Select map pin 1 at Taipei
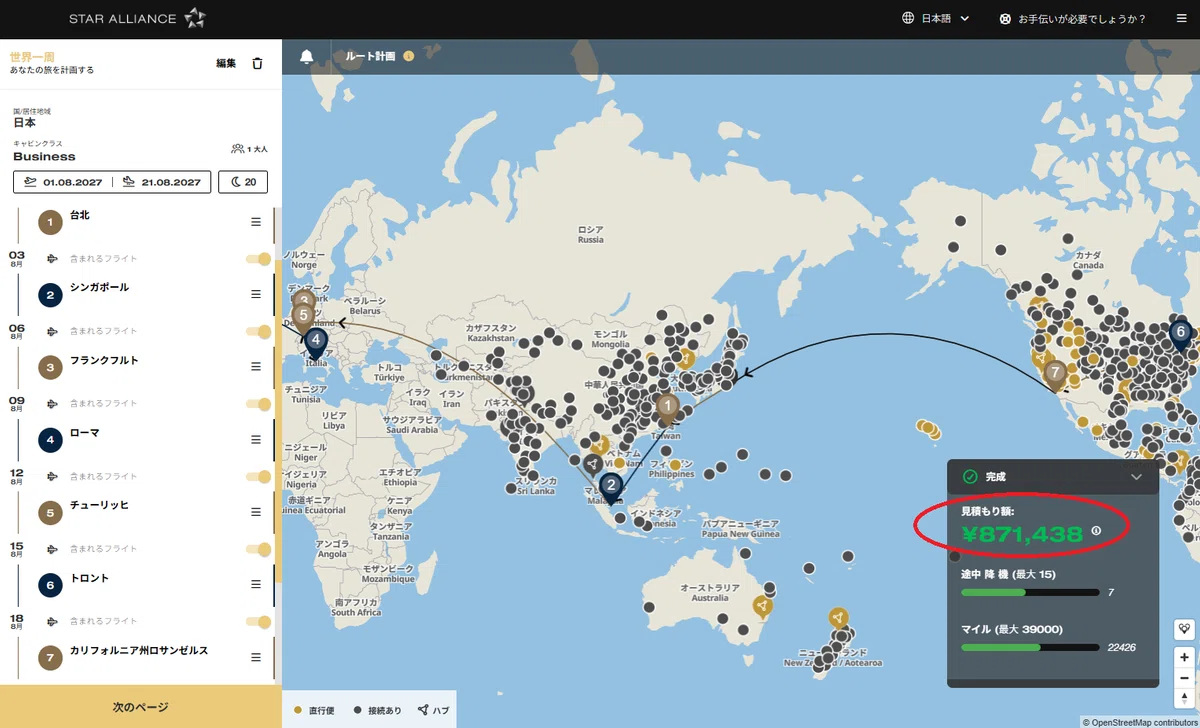The height and width of the screenshot is (728, 1200). click(667, 407)
